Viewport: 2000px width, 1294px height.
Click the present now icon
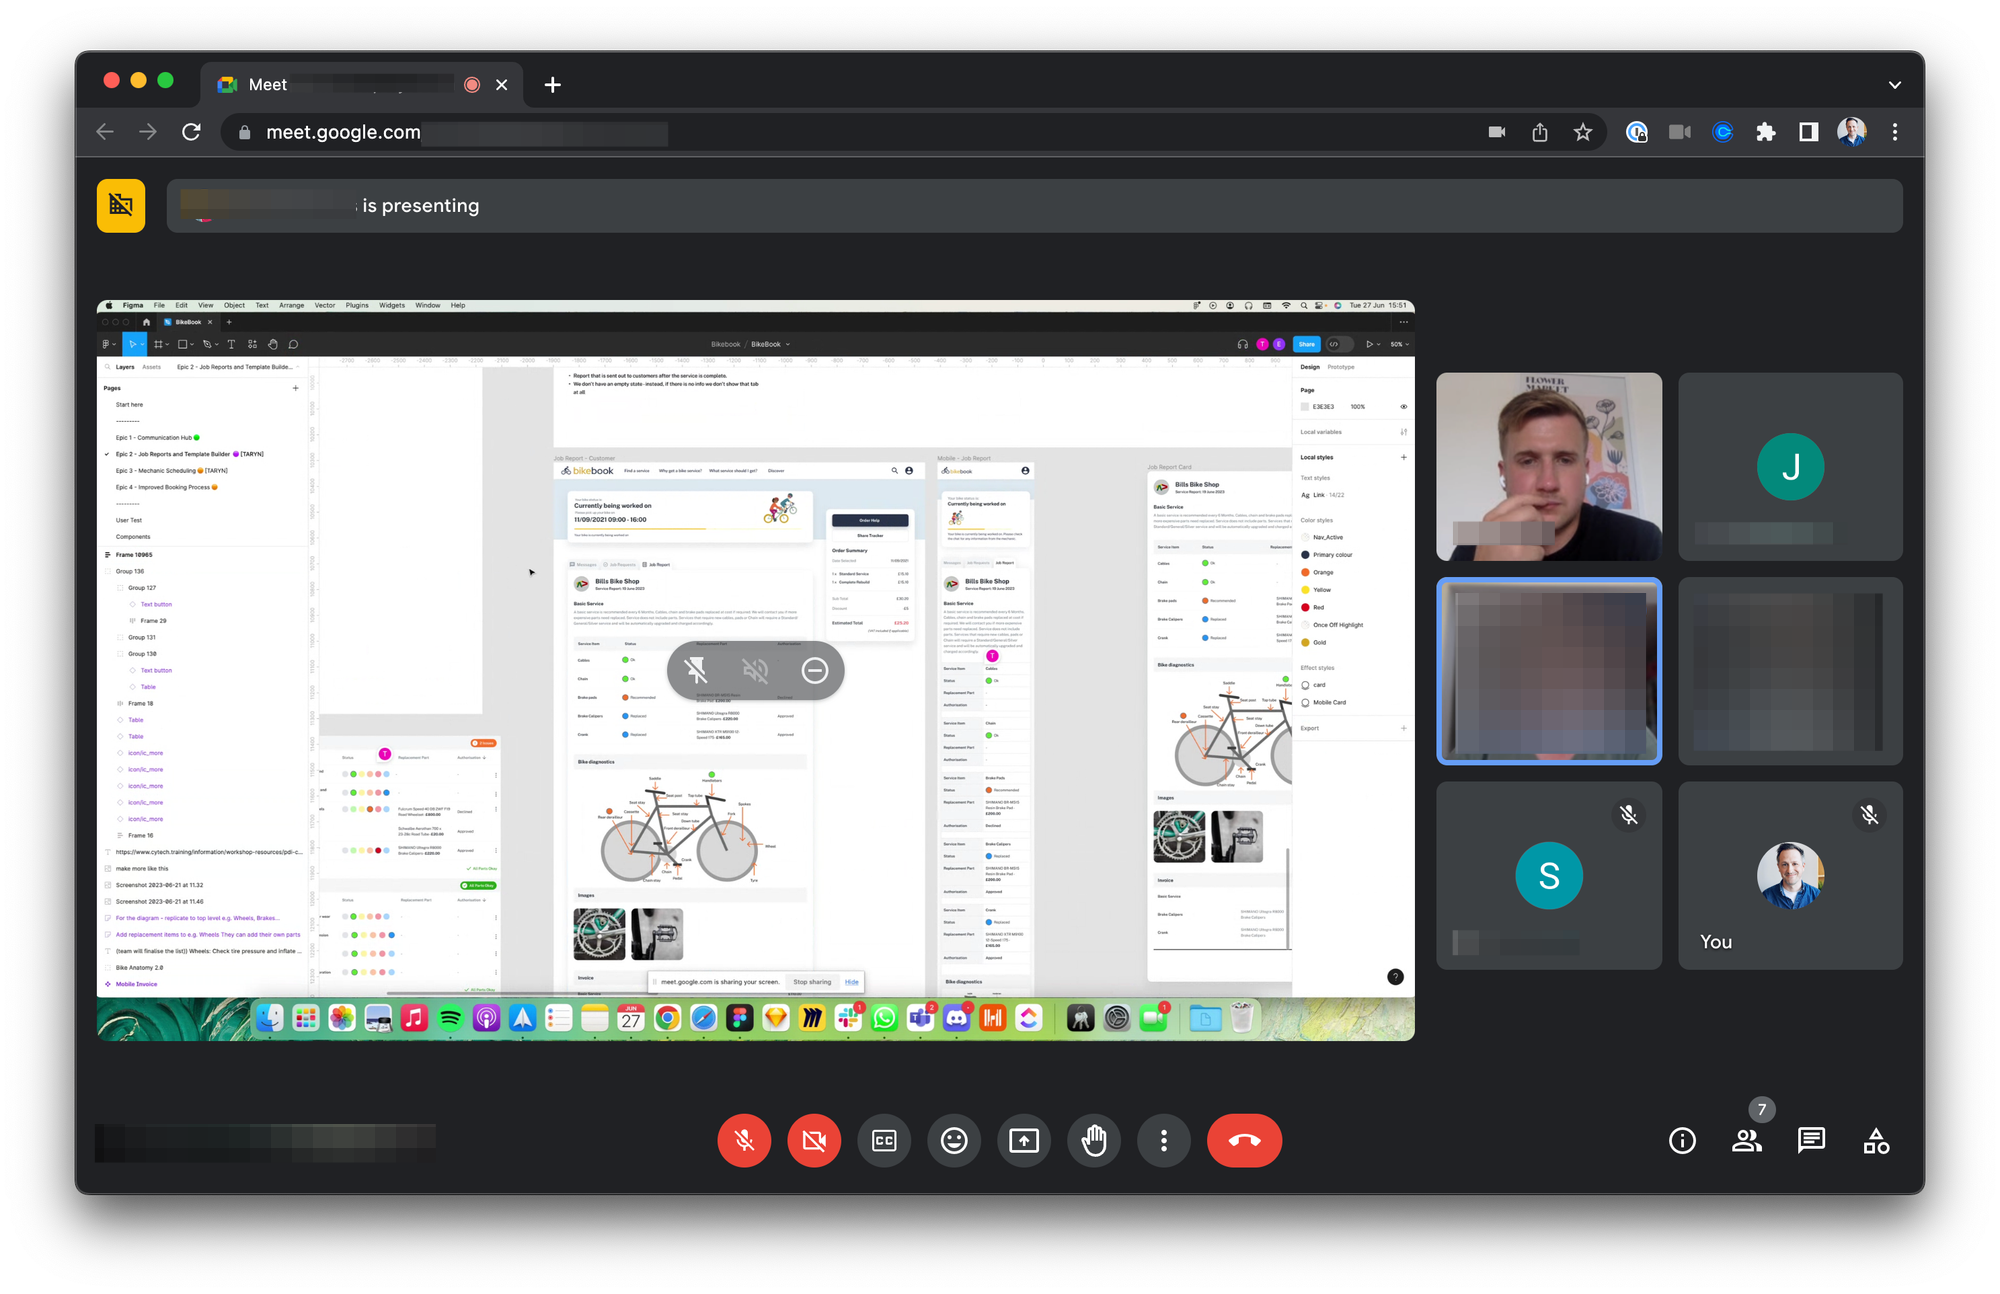[1024, 1140]
